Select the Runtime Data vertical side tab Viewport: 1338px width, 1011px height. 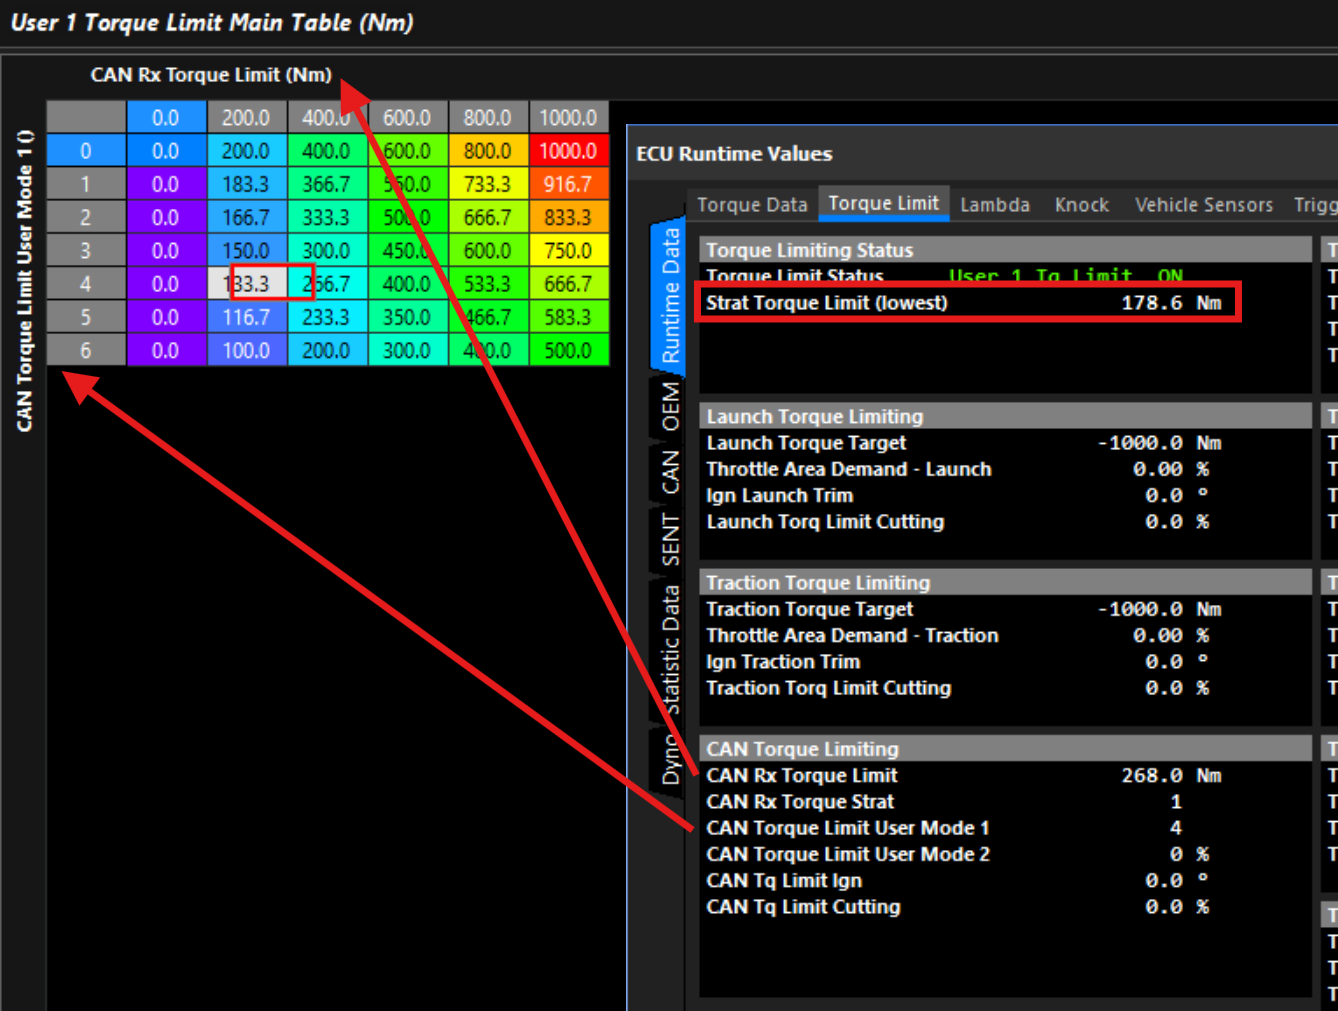pyautogui.click(x=670, y=295)
